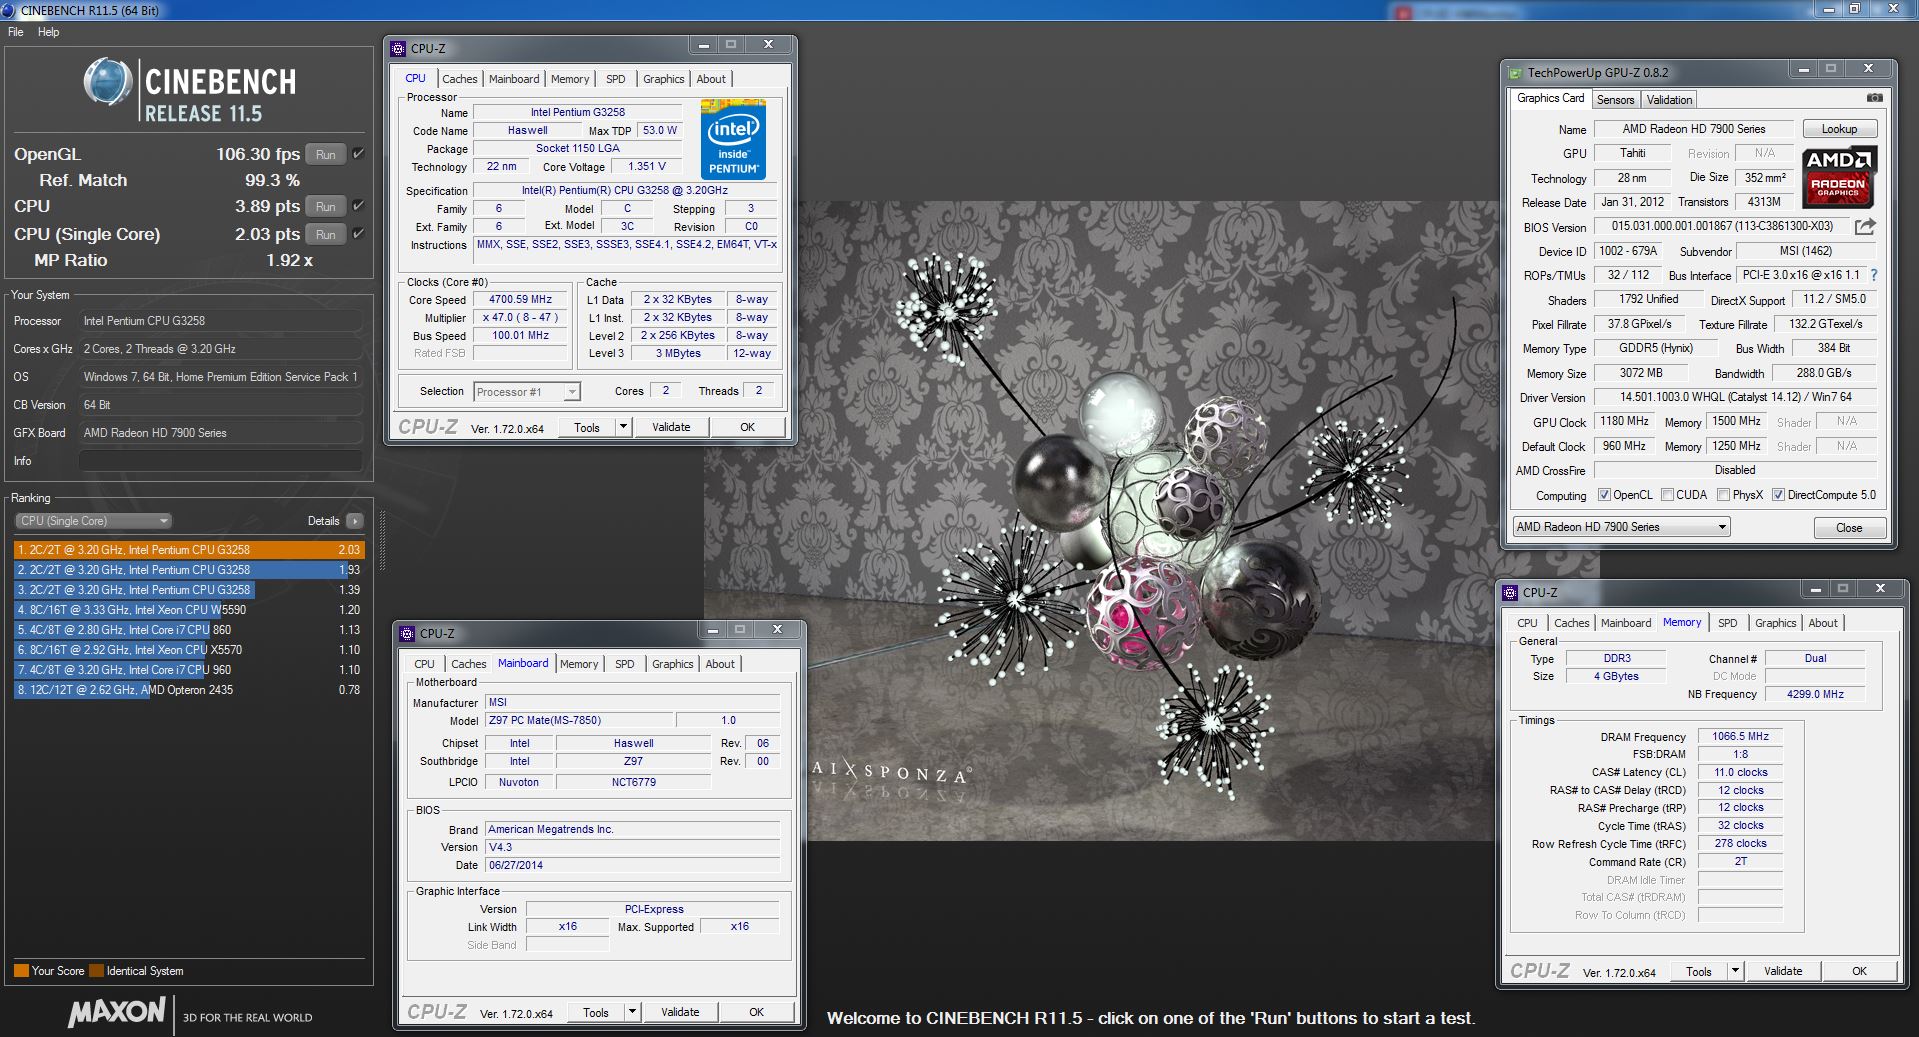Select ranking row Intel Xeon CPU W5590
Screen dimensions: 1919x1037
(189, 610)
